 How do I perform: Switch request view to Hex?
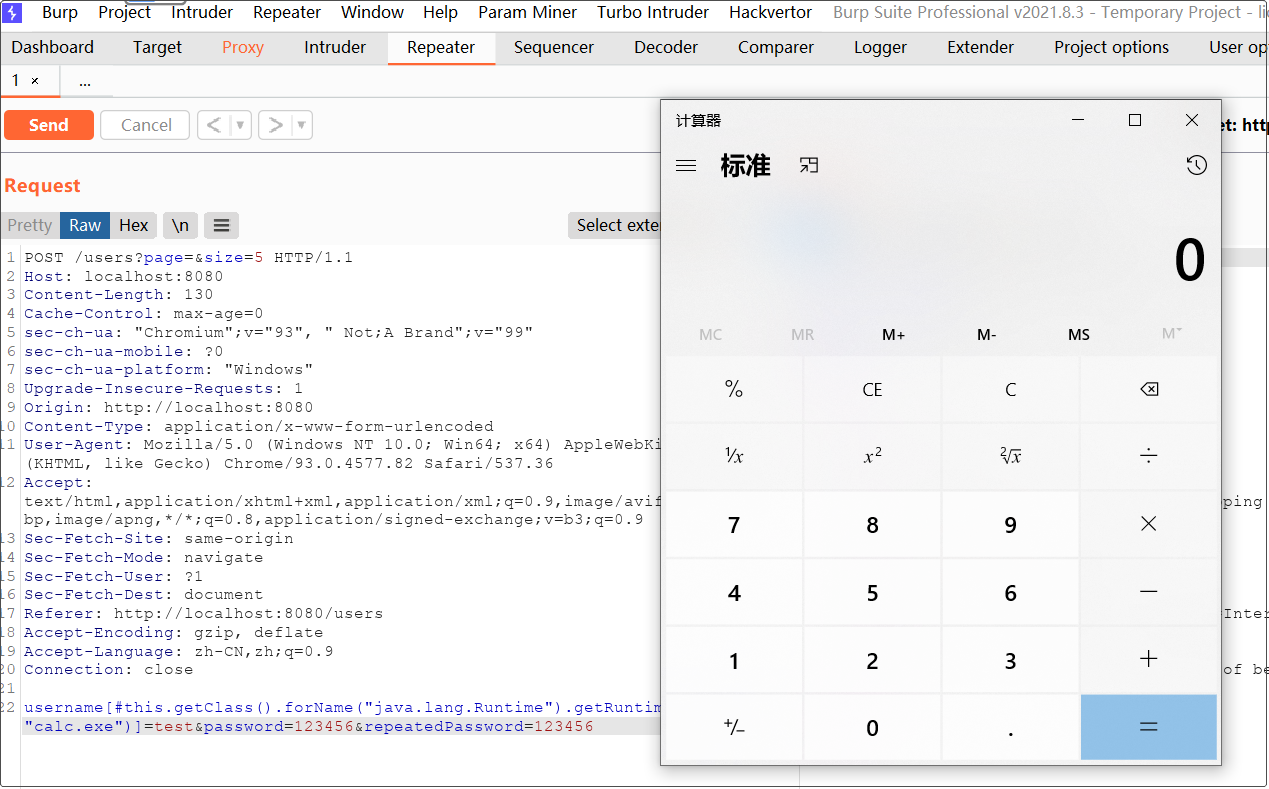(134, 225)
